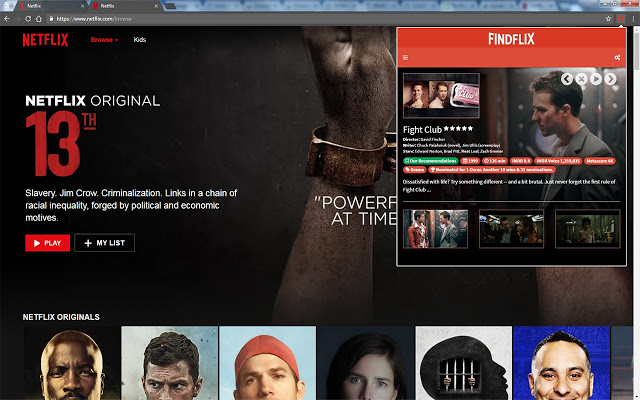This screenshot has height=400, width=640.
Task: Click the Oscar nominations tag
Action: (492, 169)
